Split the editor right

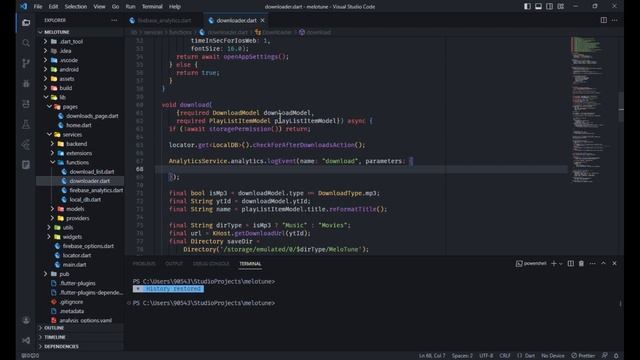click(603, 20)
